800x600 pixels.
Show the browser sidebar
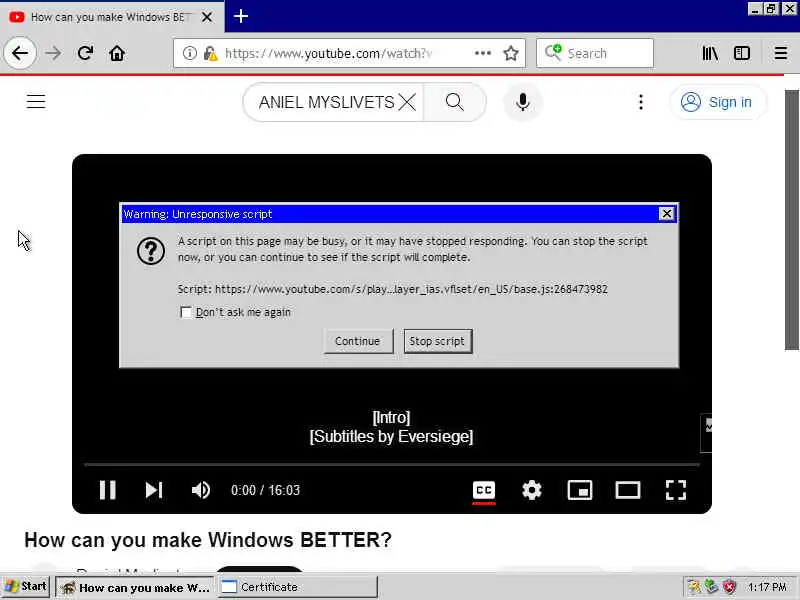coord(742,53)
